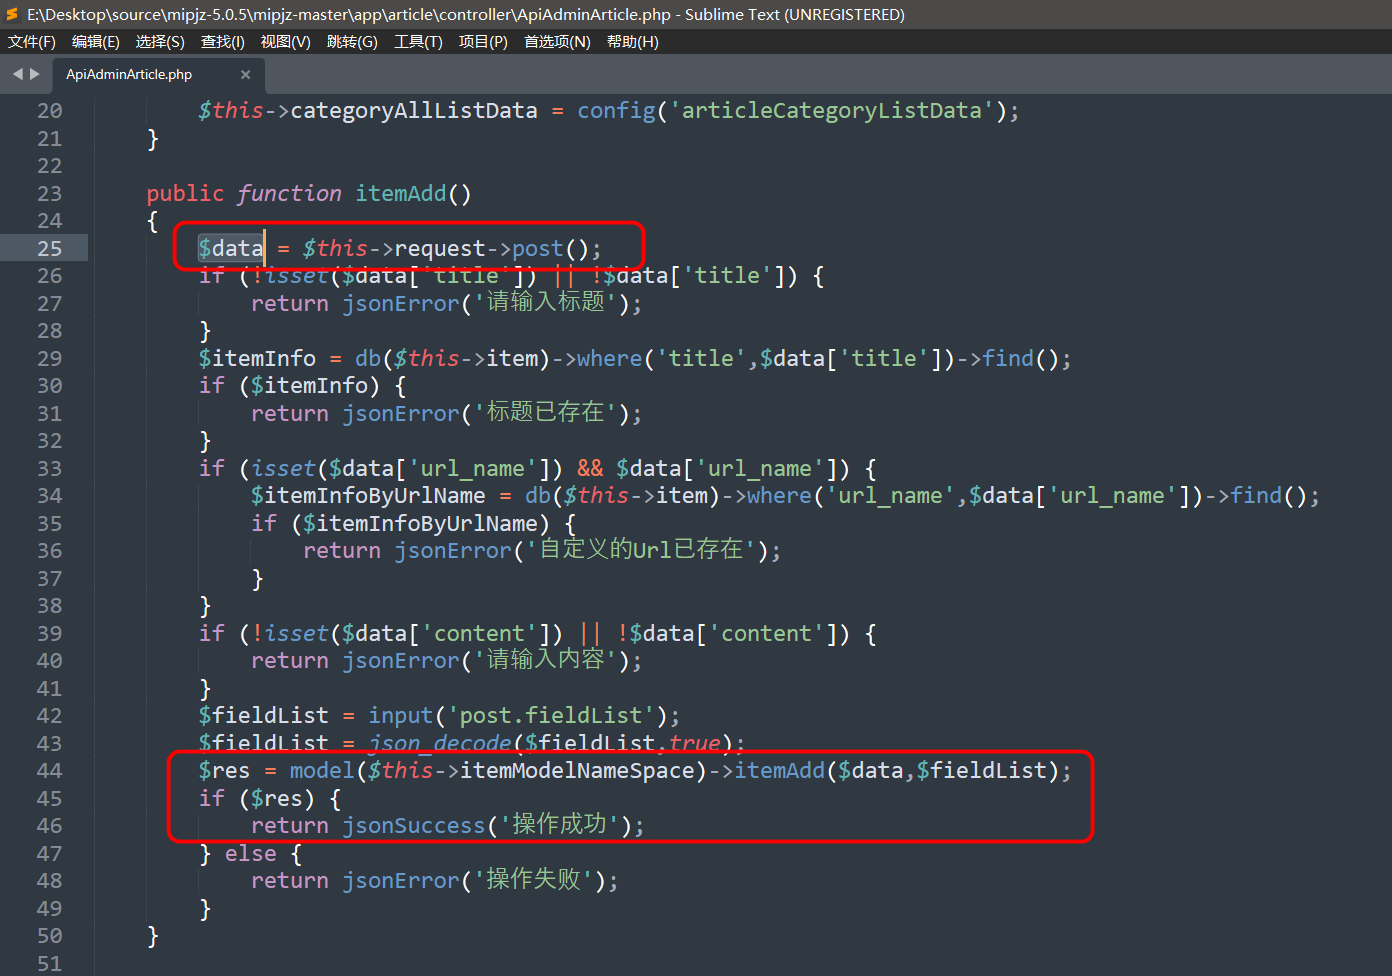This screenshot has width=1392, height=976.
Task: Open the 选择(S) menu
Action: point(159,41)
